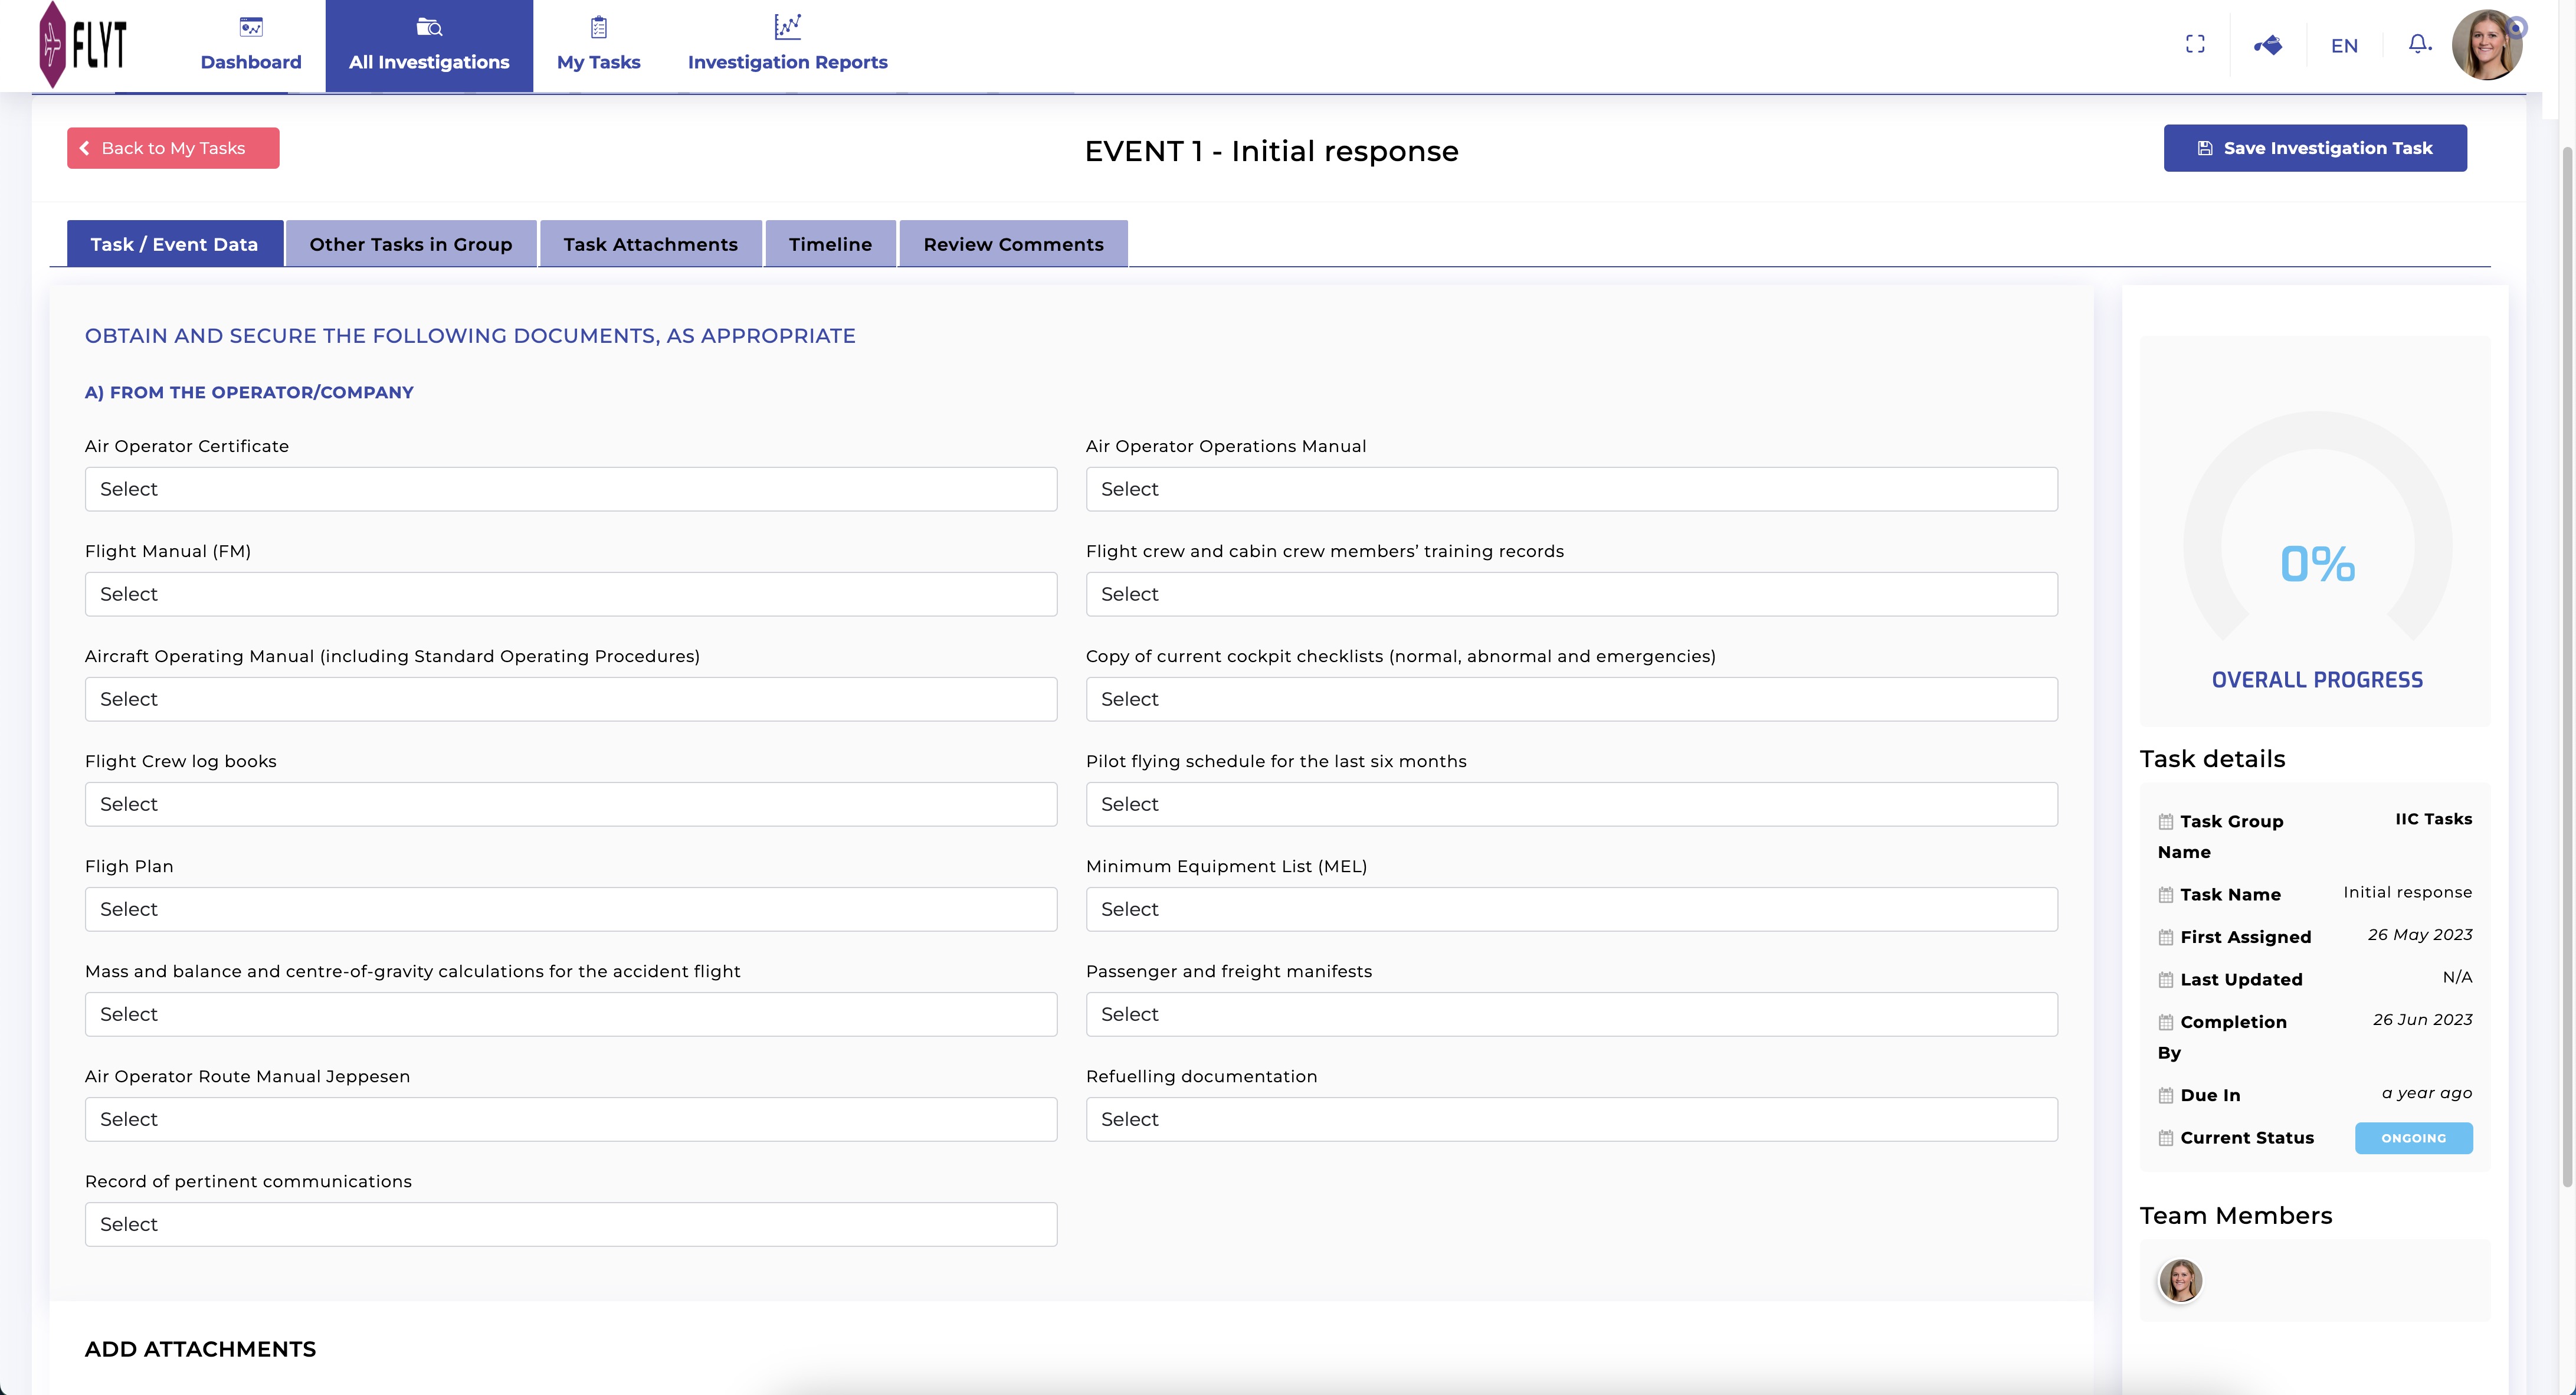This screenshot has height=1395, width=2576.
Task: Click the Dashboard icon in navigation
Action: tap(251, 27)
